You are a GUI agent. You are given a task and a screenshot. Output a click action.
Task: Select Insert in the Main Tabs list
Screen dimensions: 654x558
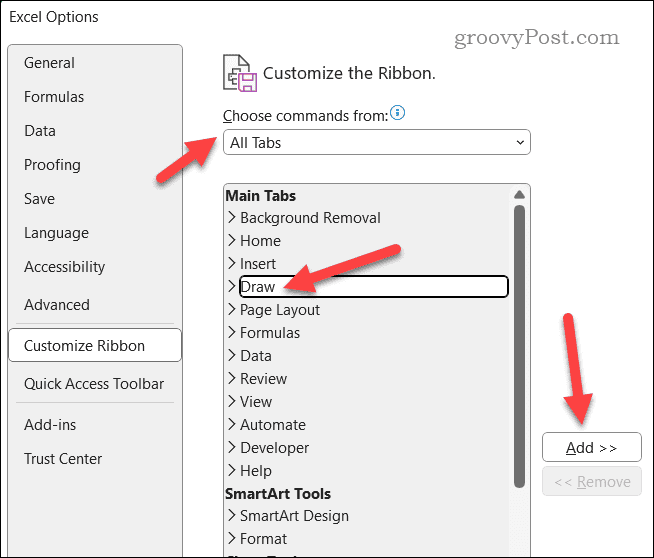coord(258,264)
